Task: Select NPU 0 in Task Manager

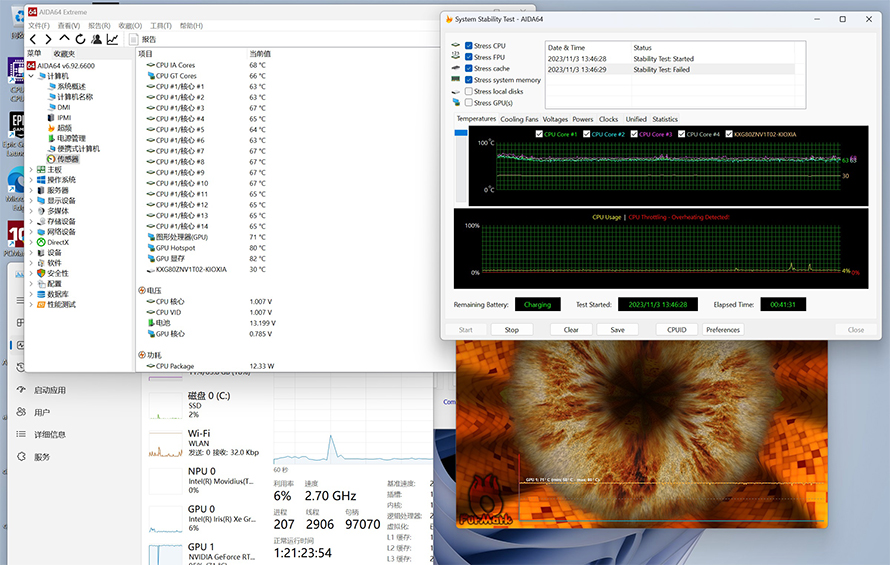Action: tap(207, 480)
